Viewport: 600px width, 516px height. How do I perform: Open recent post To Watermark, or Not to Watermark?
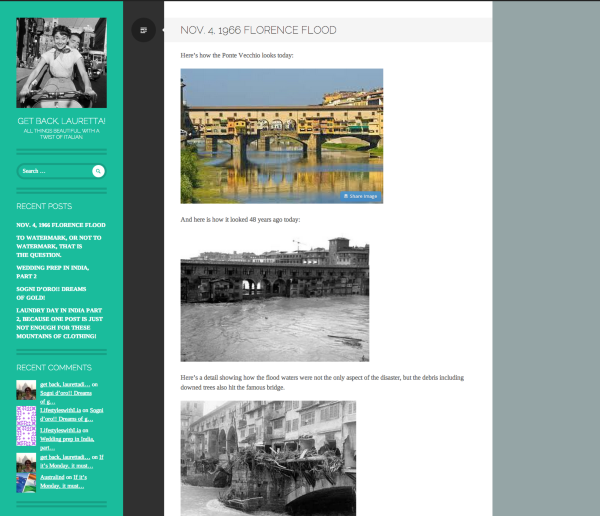59,246
